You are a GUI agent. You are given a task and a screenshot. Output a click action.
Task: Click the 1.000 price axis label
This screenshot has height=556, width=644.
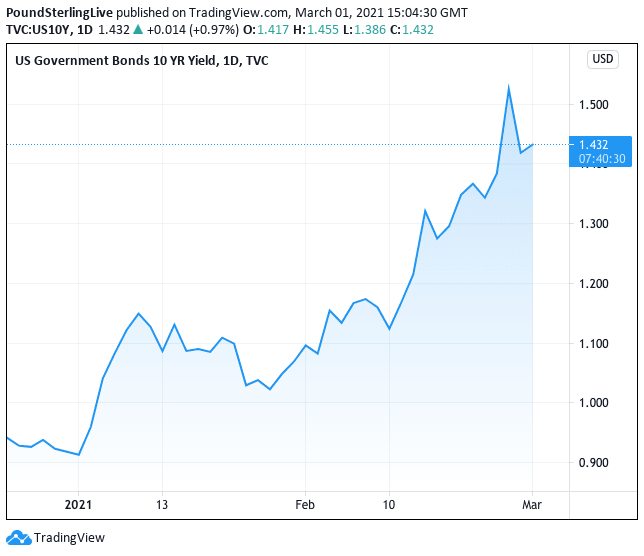point(593,403)
